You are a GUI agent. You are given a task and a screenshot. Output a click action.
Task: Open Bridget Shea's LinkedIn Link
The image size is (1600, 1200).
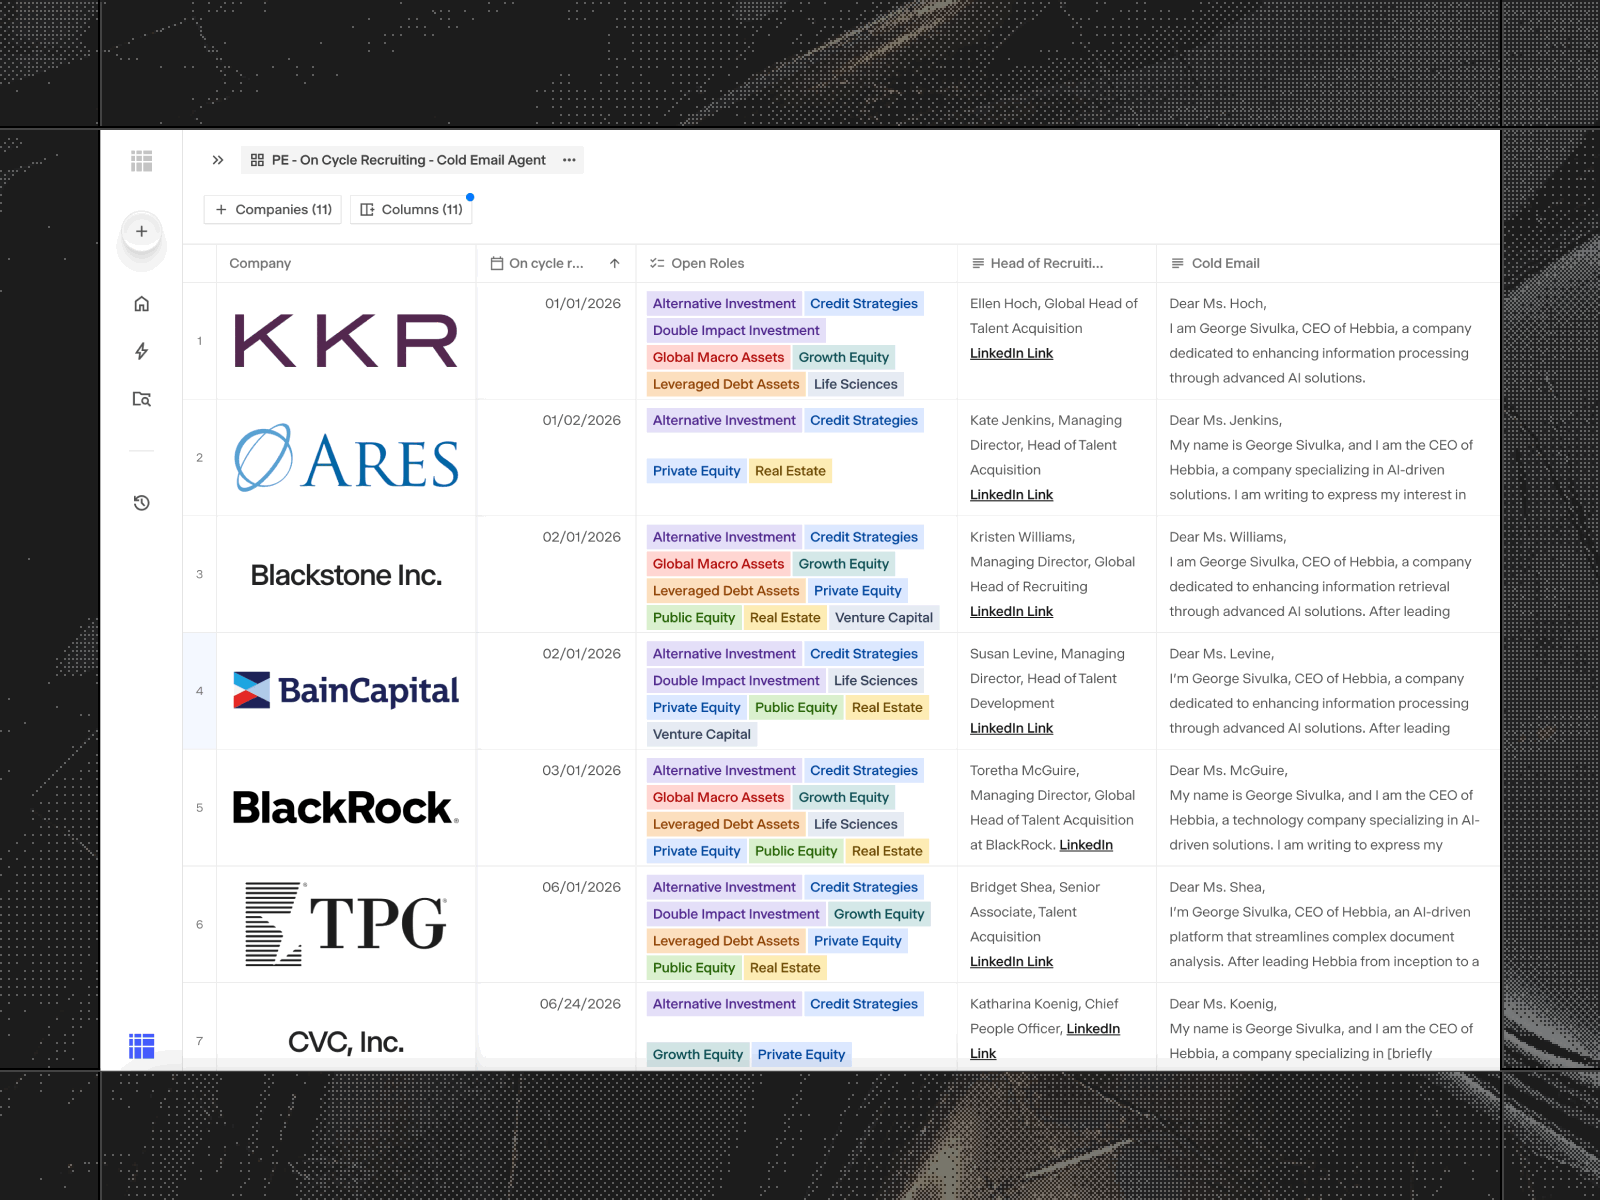point(1011,962)
